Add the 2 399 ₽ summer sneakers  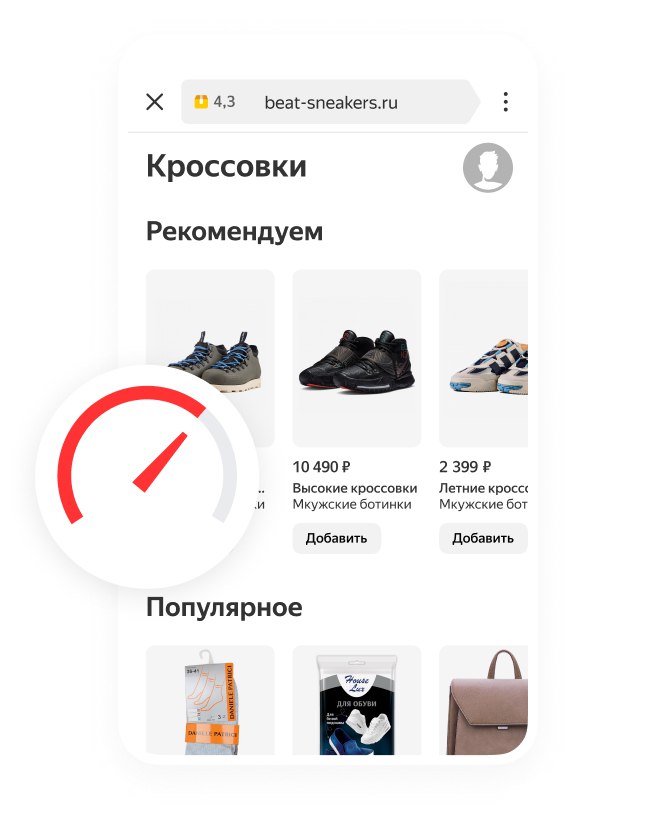point(483,538)
